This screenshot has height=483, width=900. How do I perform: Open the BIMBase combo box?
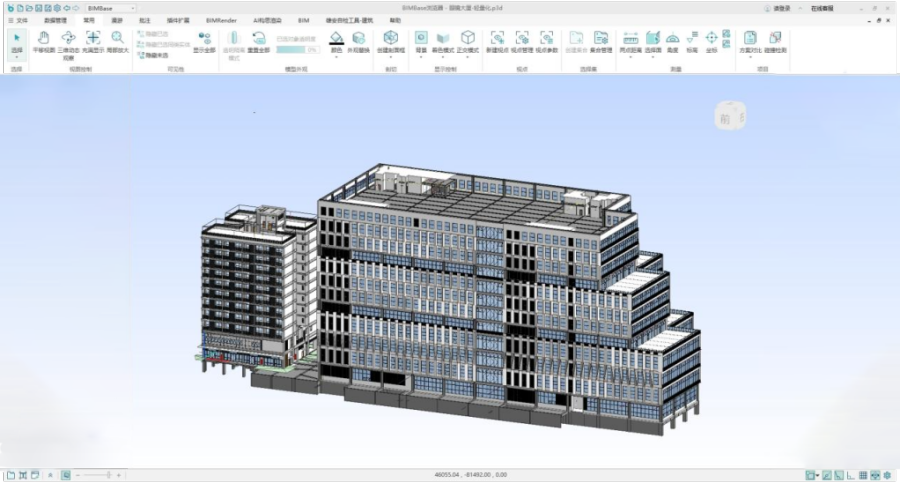click(x=110, y=8)
